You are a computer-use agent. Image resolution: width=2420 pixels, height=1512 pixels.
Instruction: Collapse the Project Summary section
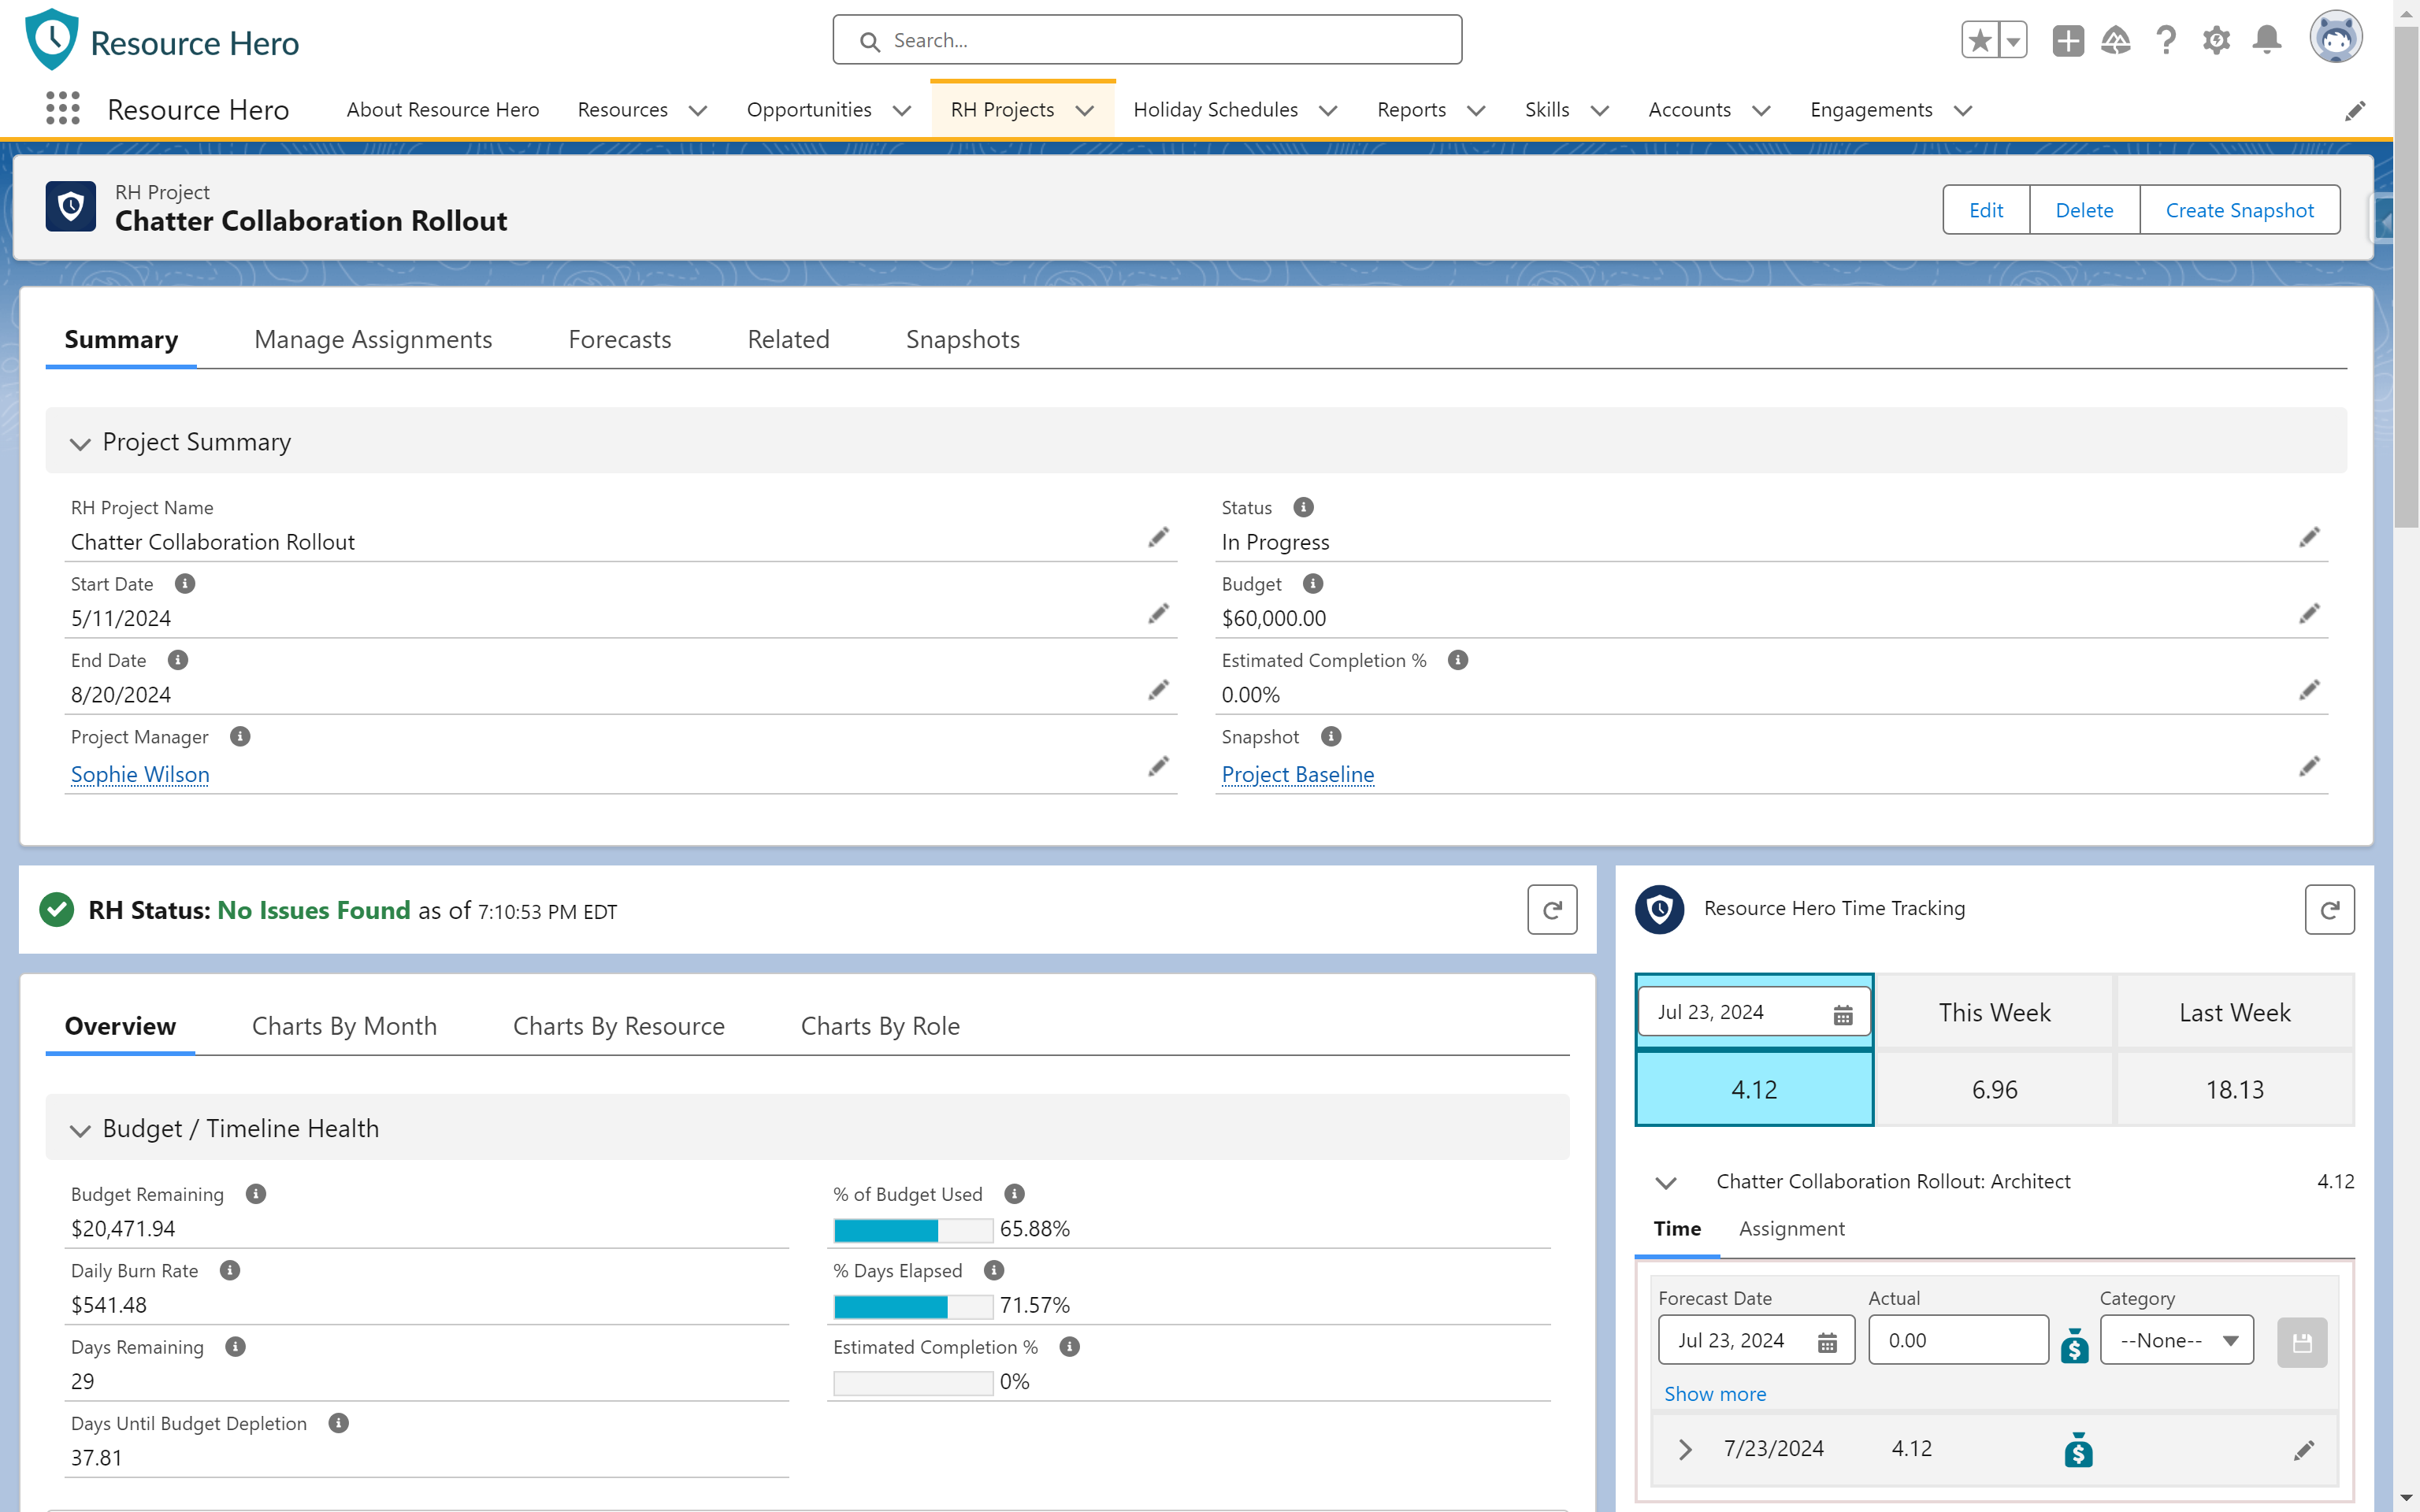pos(80,443)
